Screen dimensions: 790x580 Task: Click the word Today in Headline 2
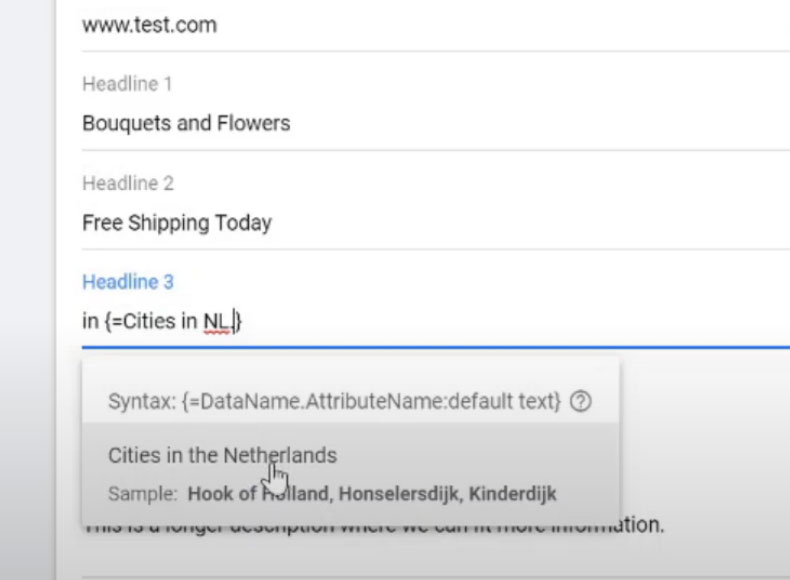(244, 222)
